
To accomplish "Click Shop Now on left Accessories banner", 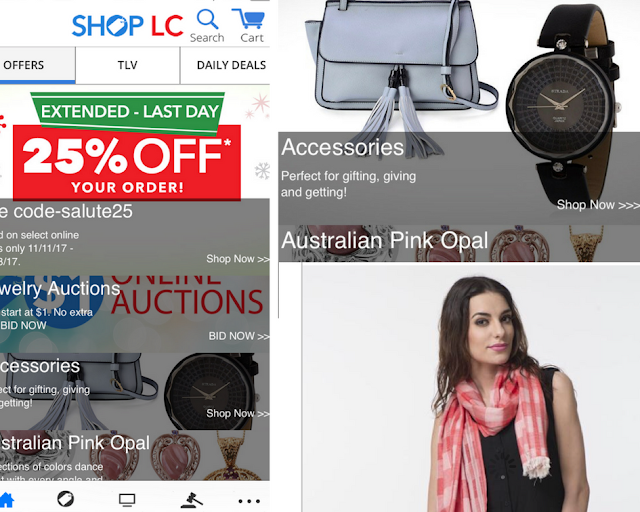I will click(238, 413).
